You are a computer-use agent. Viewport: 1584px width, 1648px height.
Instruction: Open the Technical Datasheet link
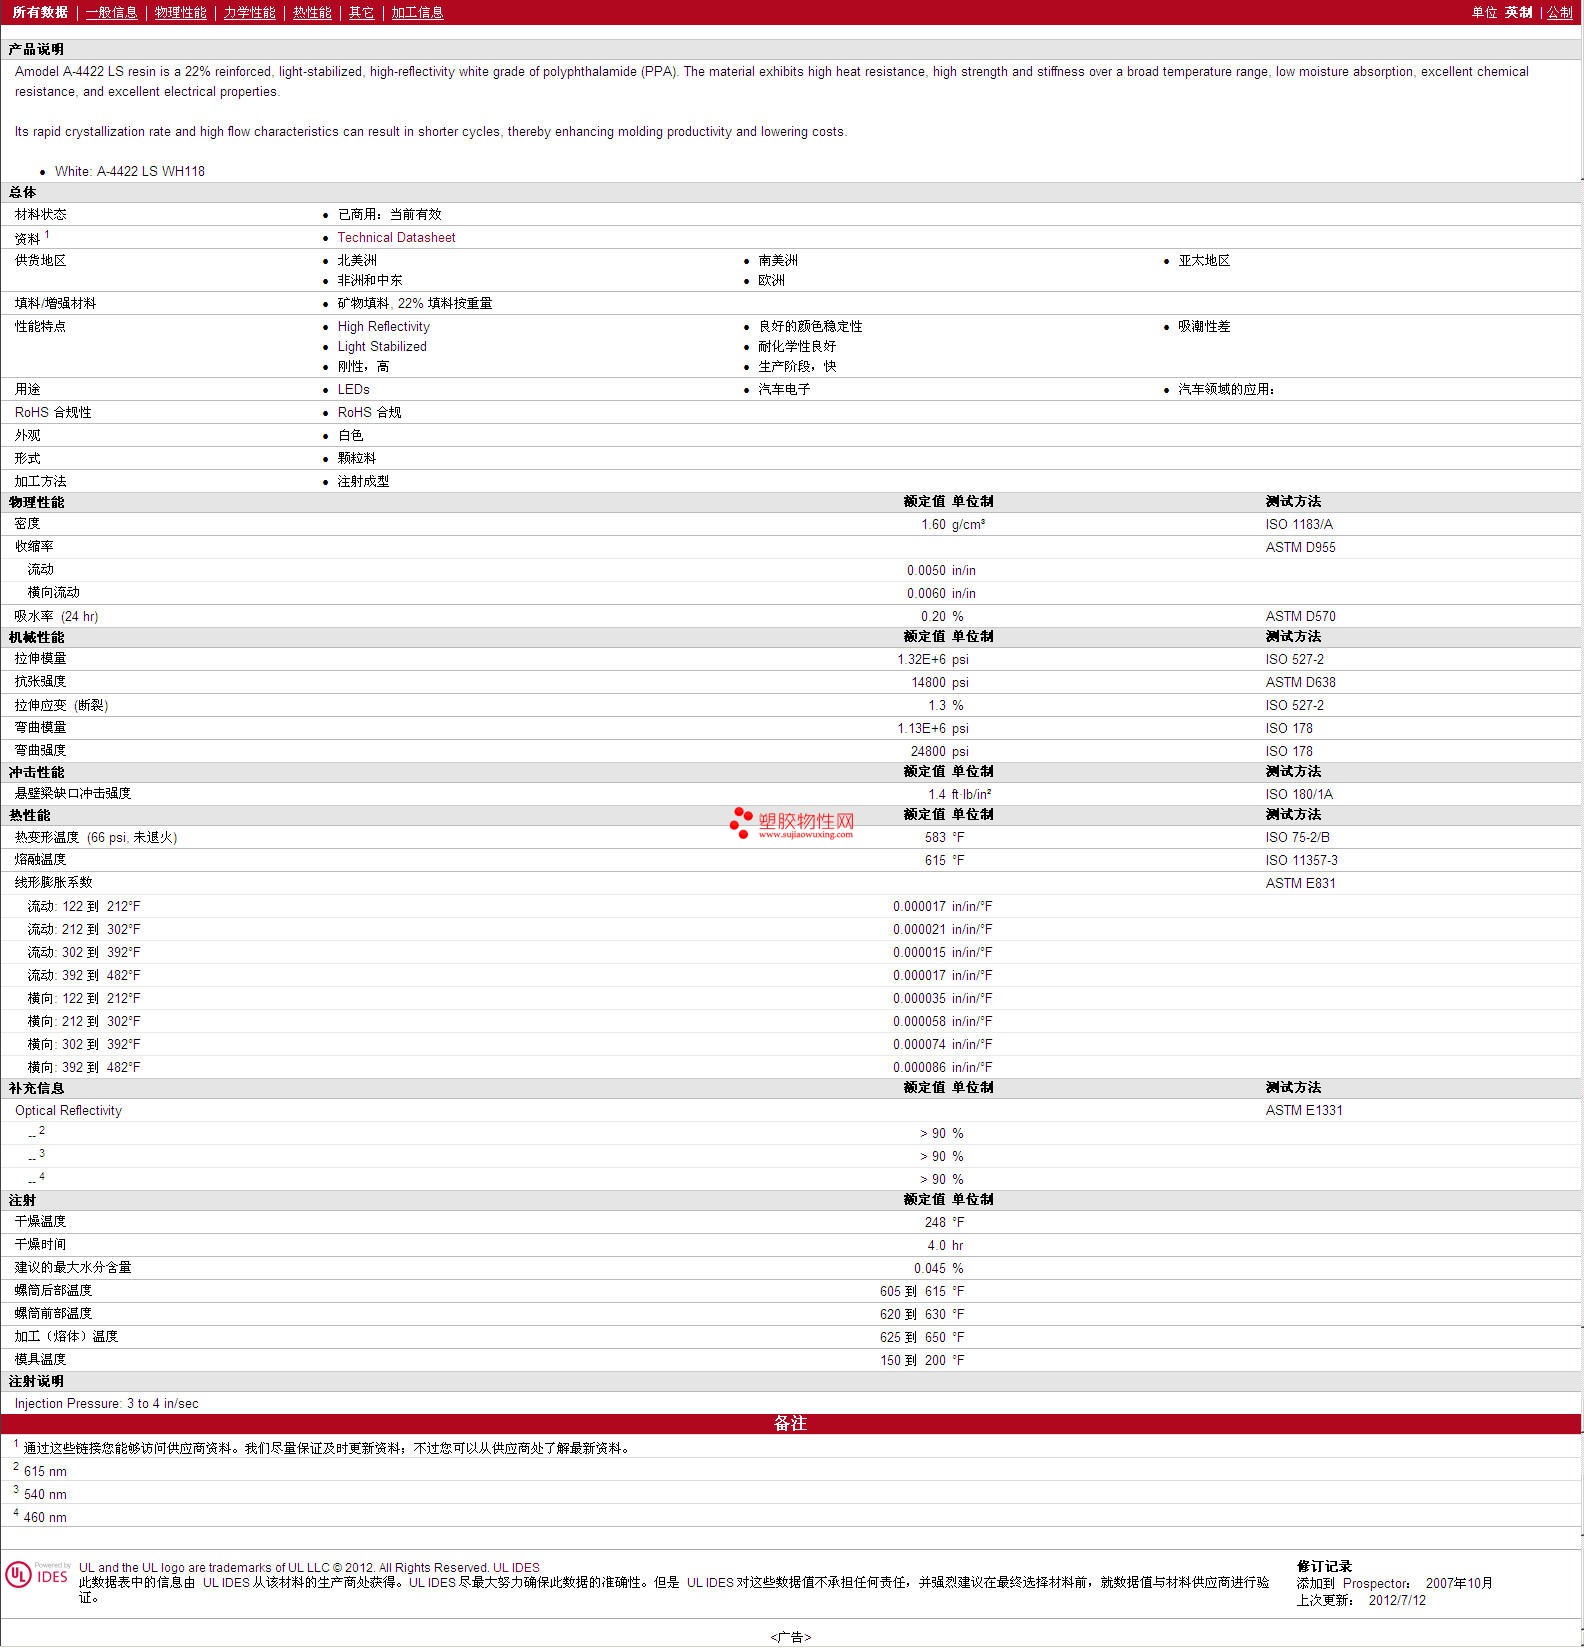(x=396, y=238)
